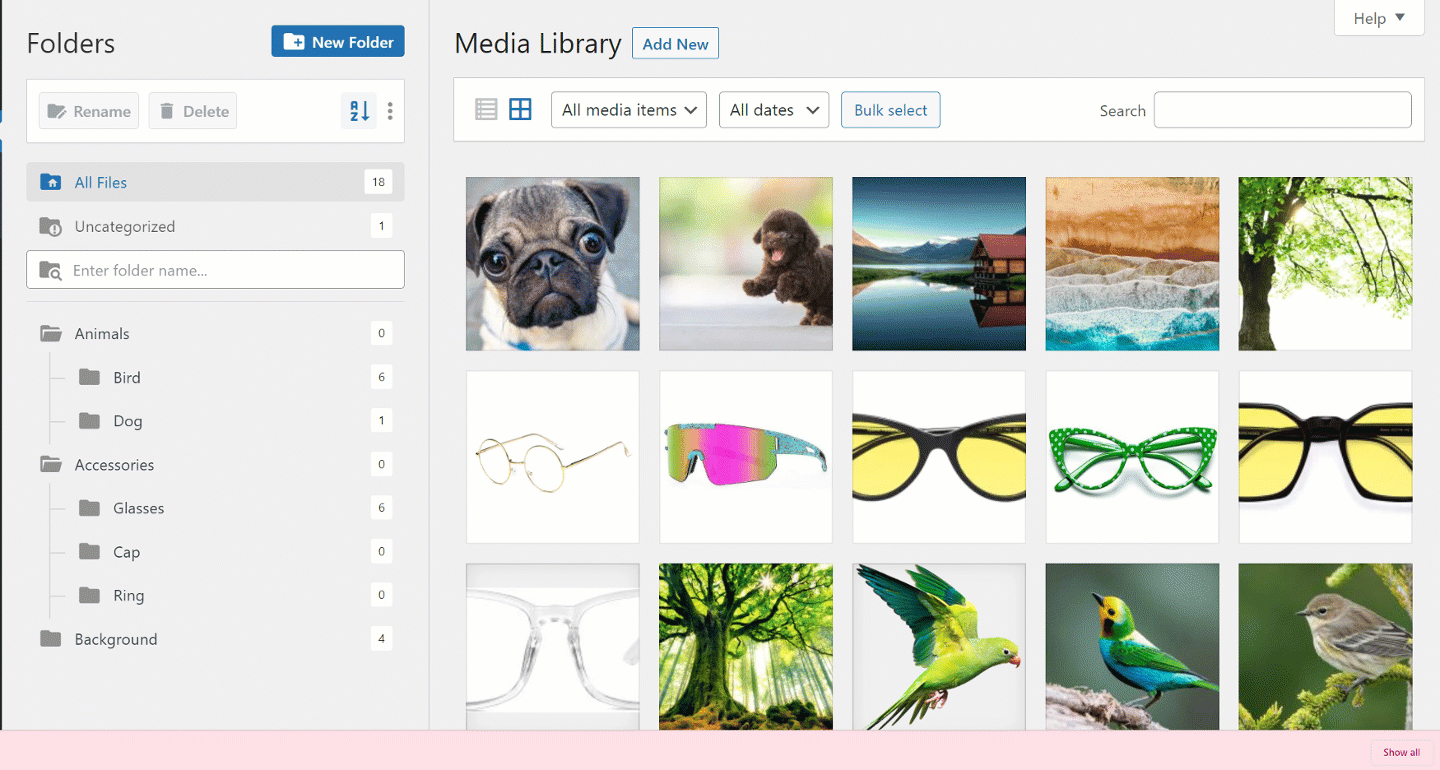Image resolution: width=1440 pixels, height=770 pixels.
Task: Open the square yellow-lens glasses thumbnail
Action: [x=1325, y=457]
